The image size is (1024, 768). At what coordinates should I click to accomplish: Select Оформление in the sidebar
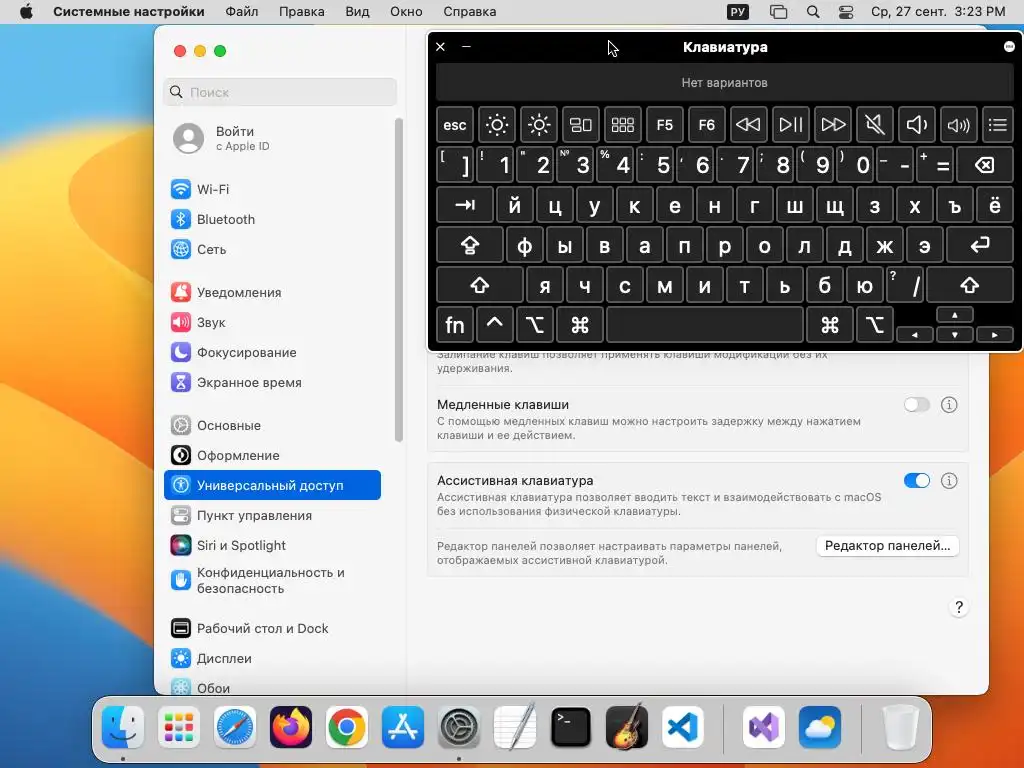click(272, 456)
